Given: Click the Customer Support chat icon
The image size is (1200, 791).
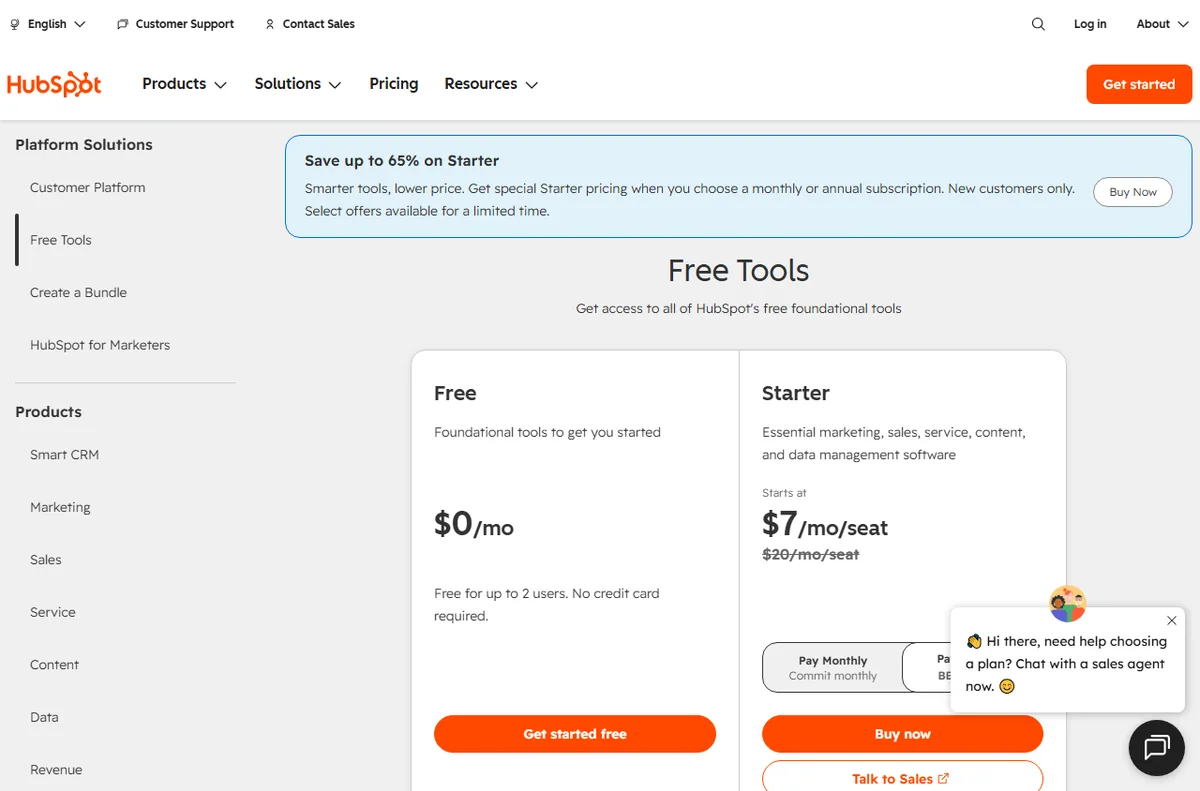Looking at the screenshot, I should click(x=122, y=24).
